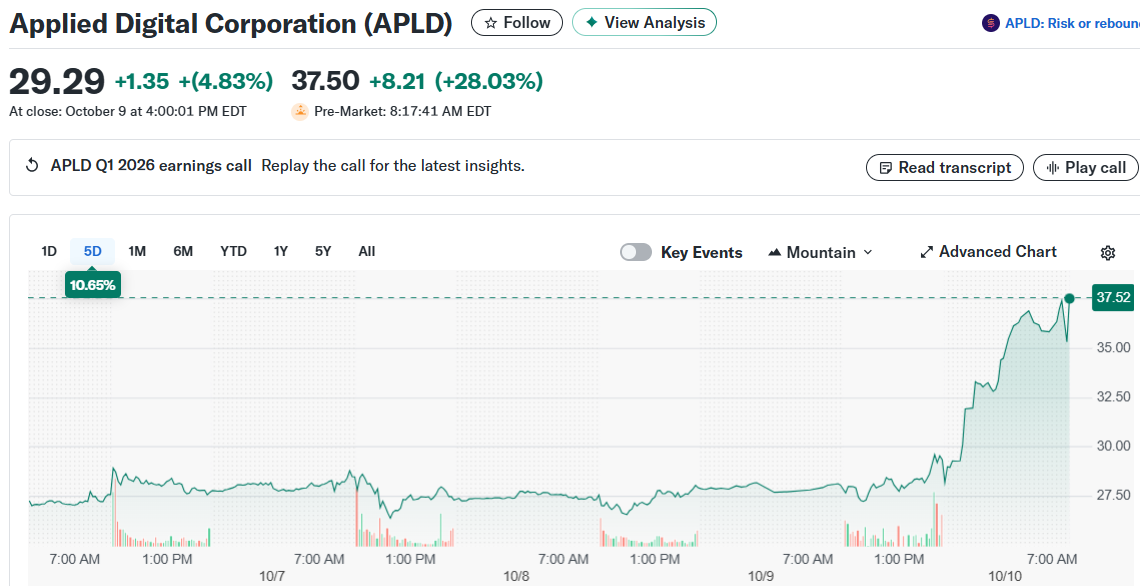
Task: Read the earnings call transcript
Action: [944, 168]
